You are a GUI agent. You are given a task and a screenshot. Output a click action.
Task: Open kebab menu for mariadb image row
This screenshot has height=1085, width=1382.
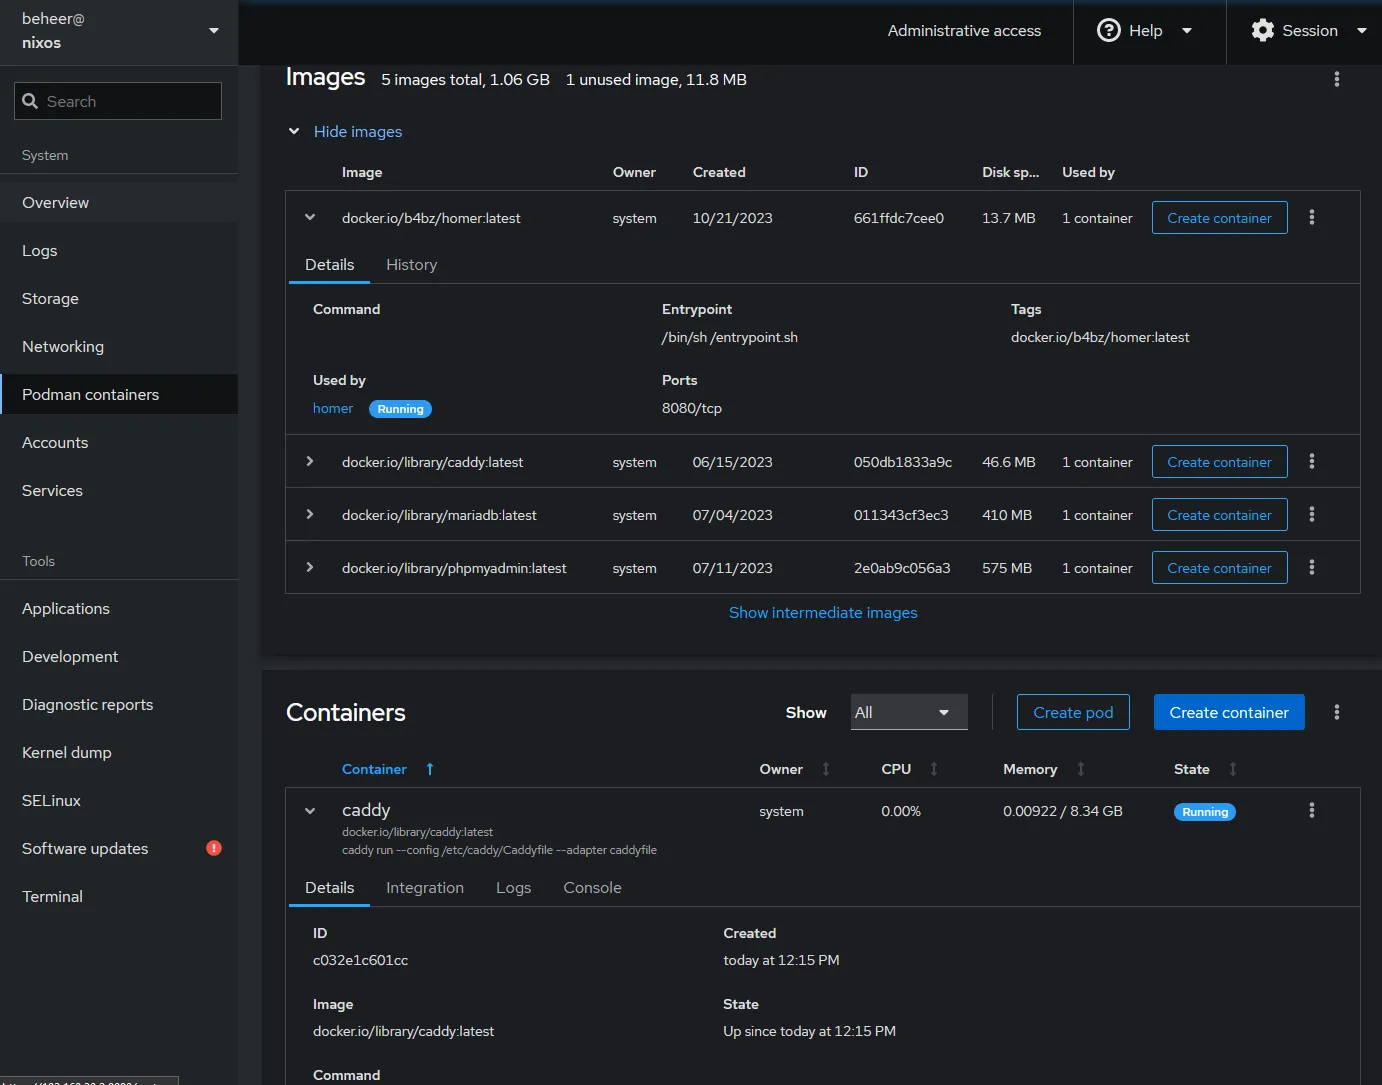(1311, 515)
